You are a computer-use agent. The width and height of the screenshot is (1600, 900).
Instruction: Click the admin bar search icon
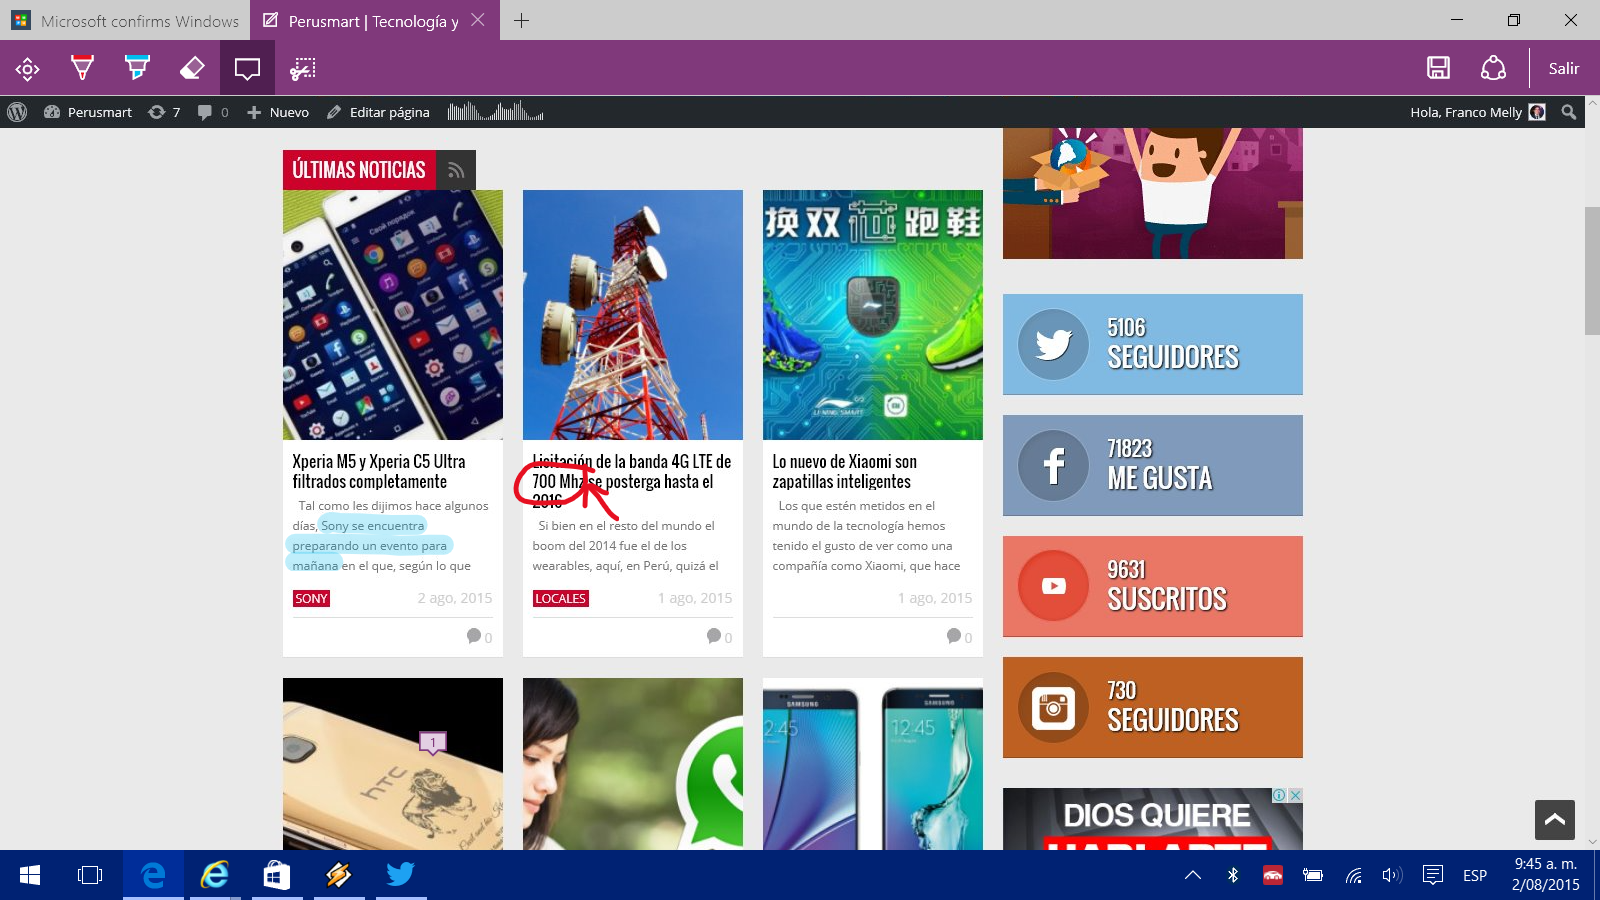pos(1569,112)
